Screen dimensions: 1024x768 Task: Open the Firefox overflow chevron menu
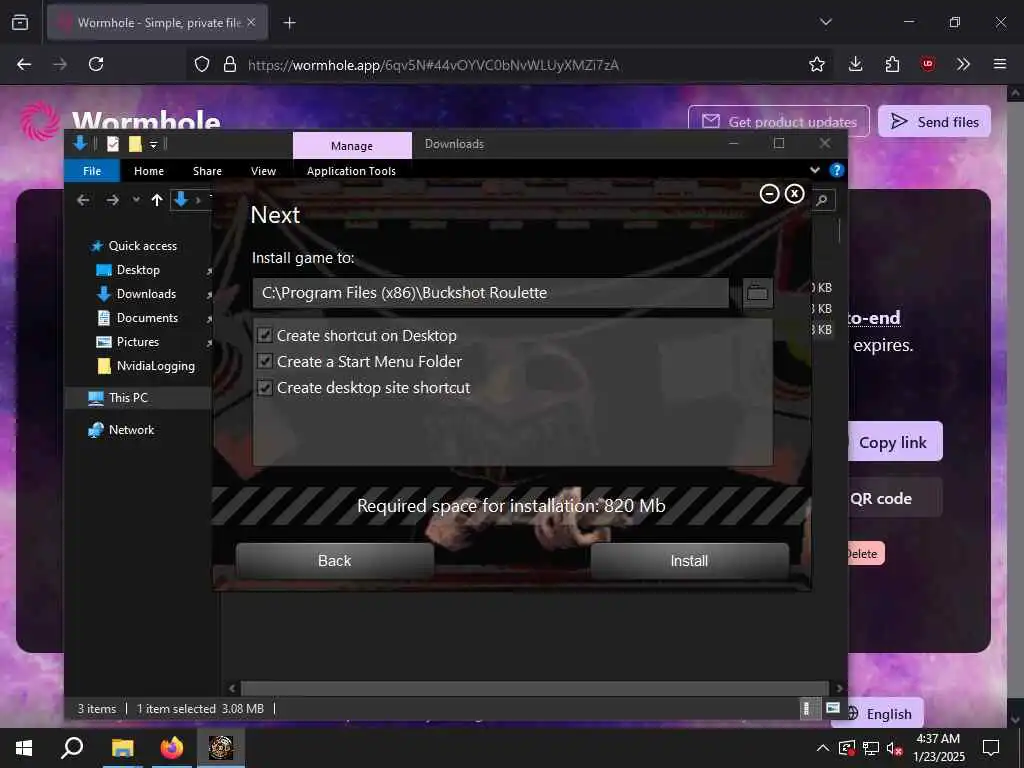pos(963,64)
